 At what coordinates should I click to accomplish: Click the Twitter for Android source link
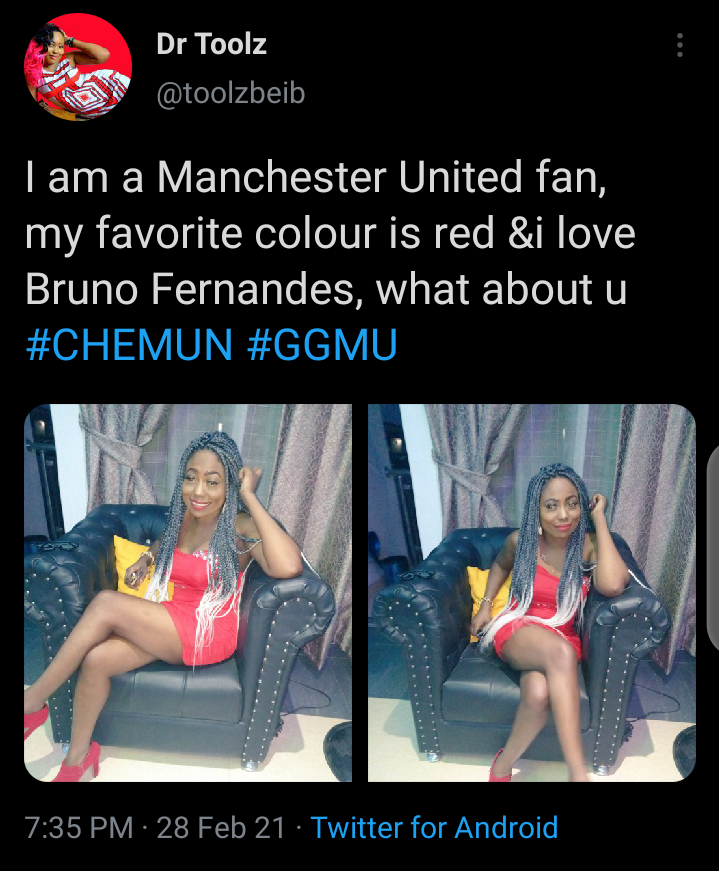coord(434,827)
